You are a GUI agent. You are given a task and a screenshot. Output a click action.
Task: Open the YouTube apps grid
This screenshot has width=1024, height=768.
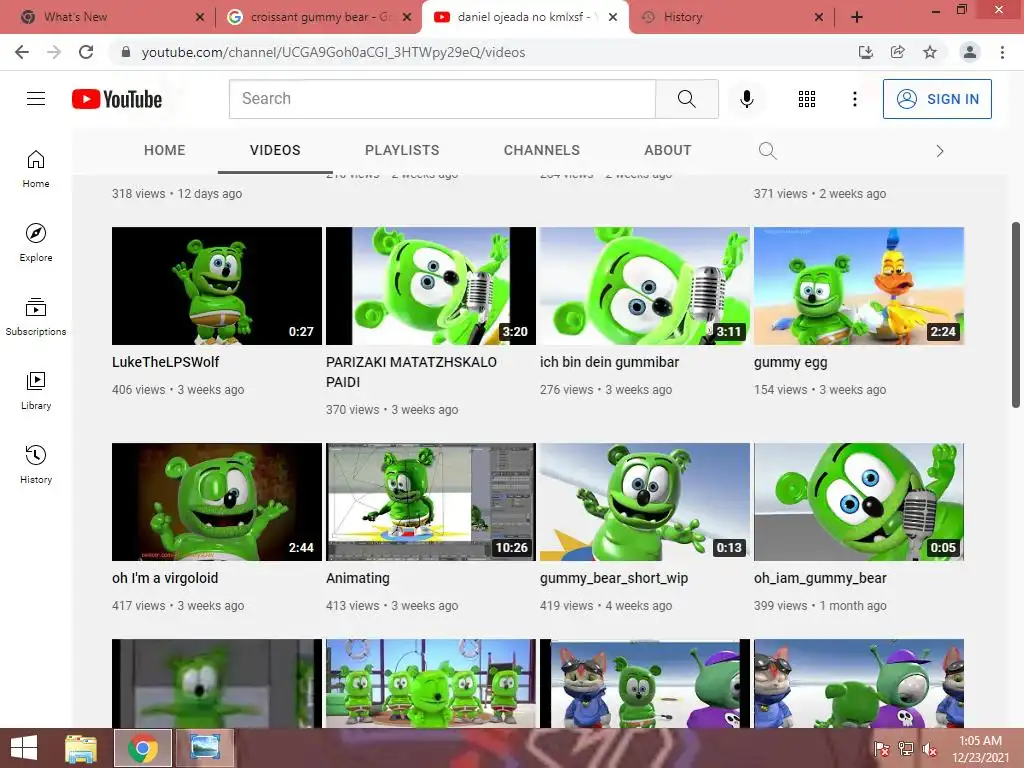click(807, 99)
